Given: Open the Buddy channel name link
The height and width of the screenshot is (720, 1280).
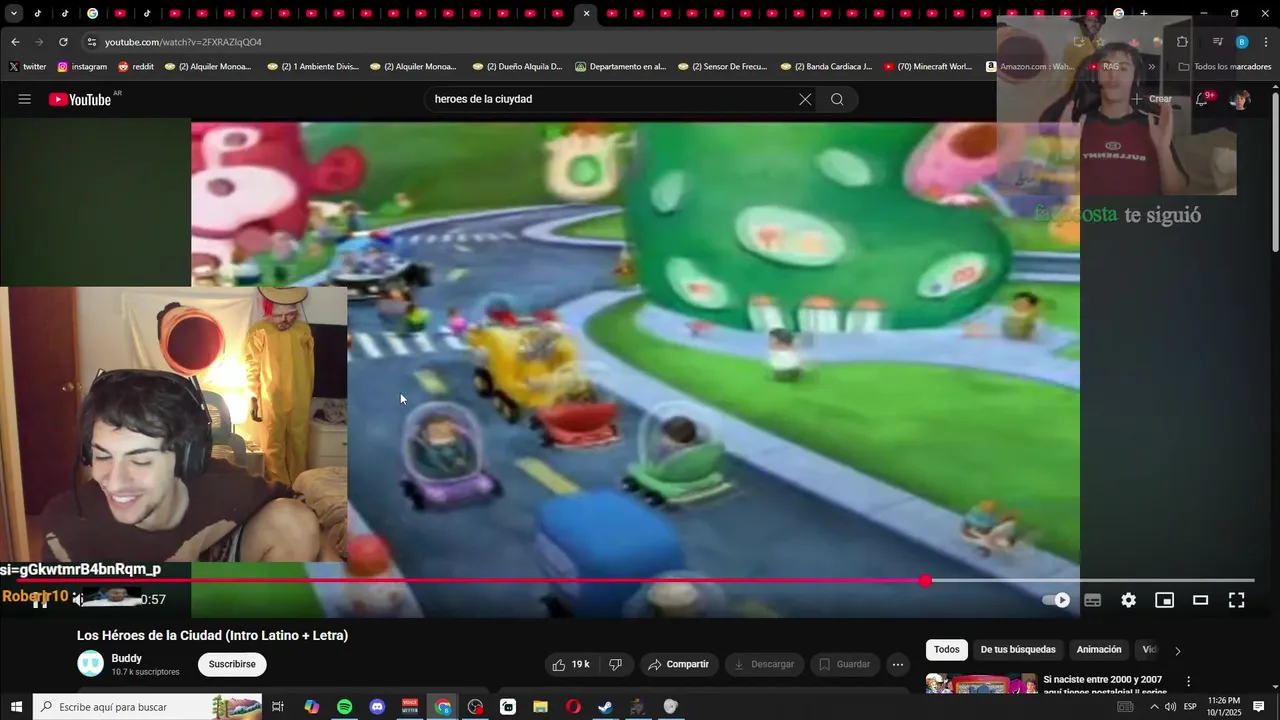Looking at the screenshot, I should click(126, 658).
